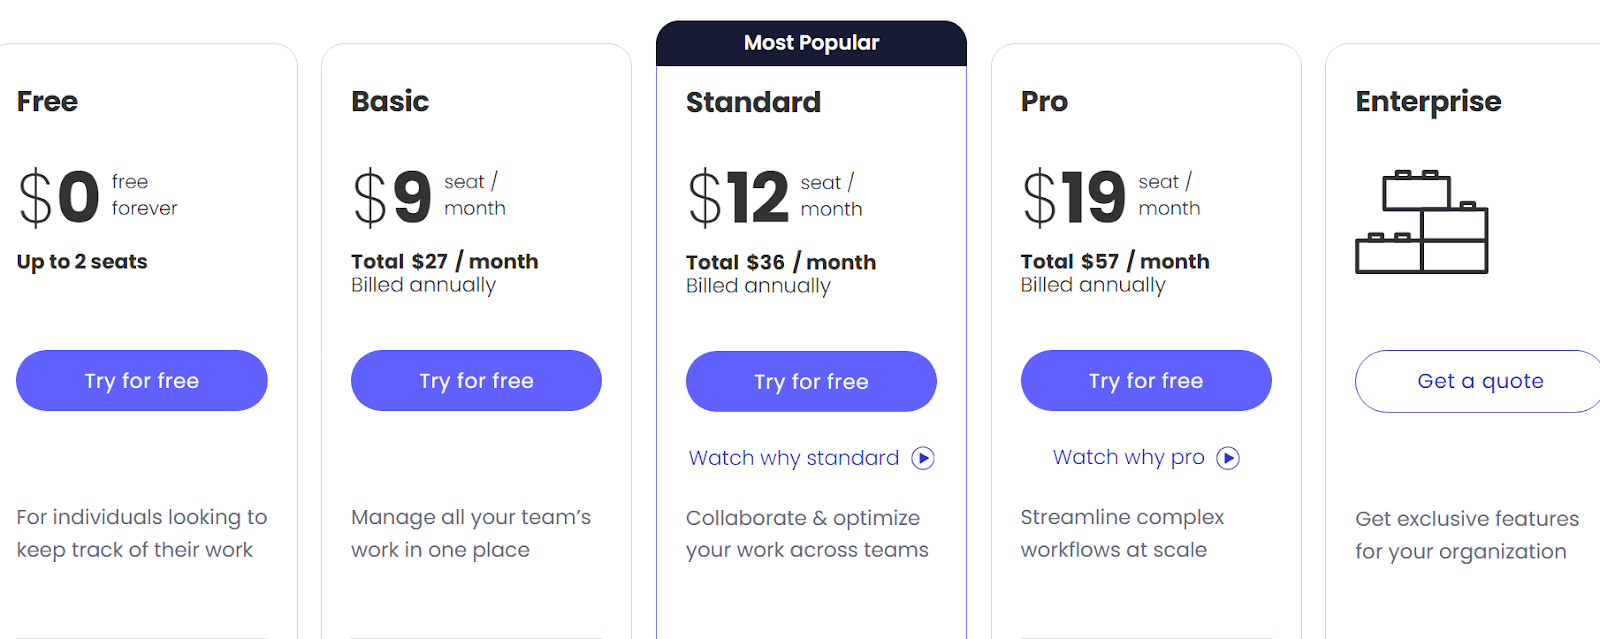Click the Enterprise building blocks icon
This screenshot has height=639, width=1600.
[1421, 222]
